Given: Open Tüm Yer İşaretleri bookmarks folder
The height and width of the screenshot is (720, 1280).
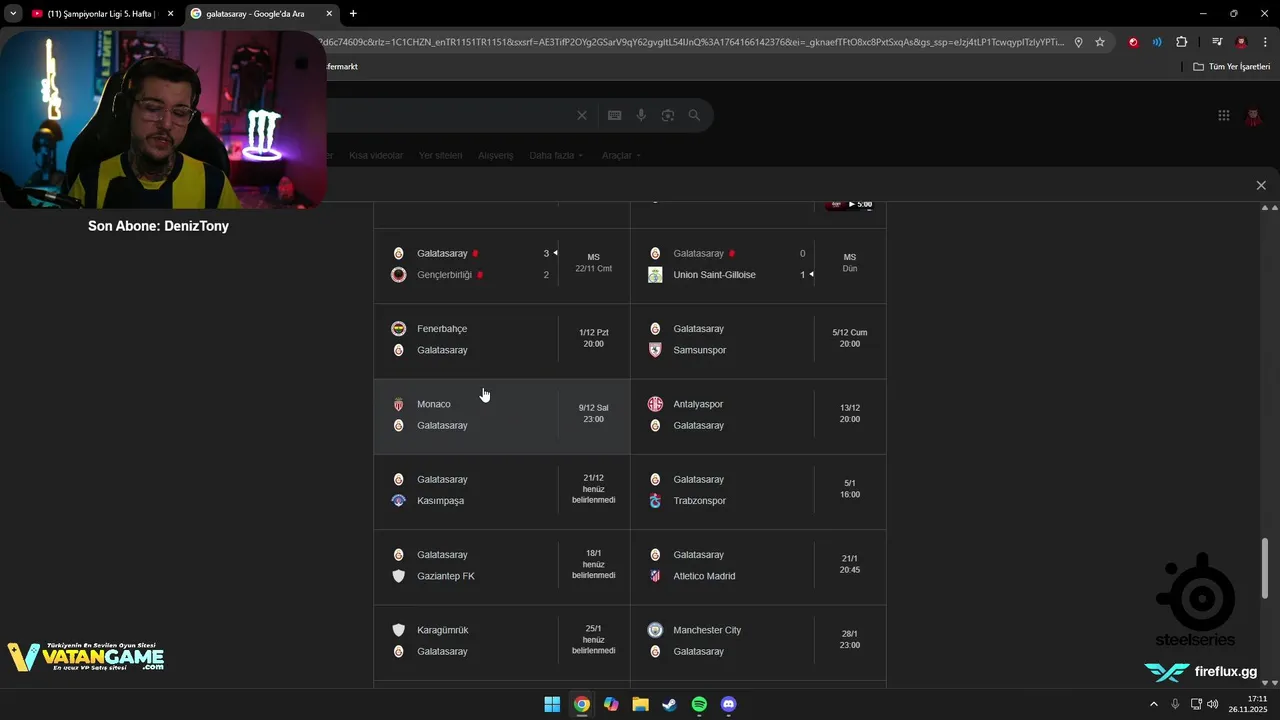Looking at the screenshot, I should click(1232, 67).
